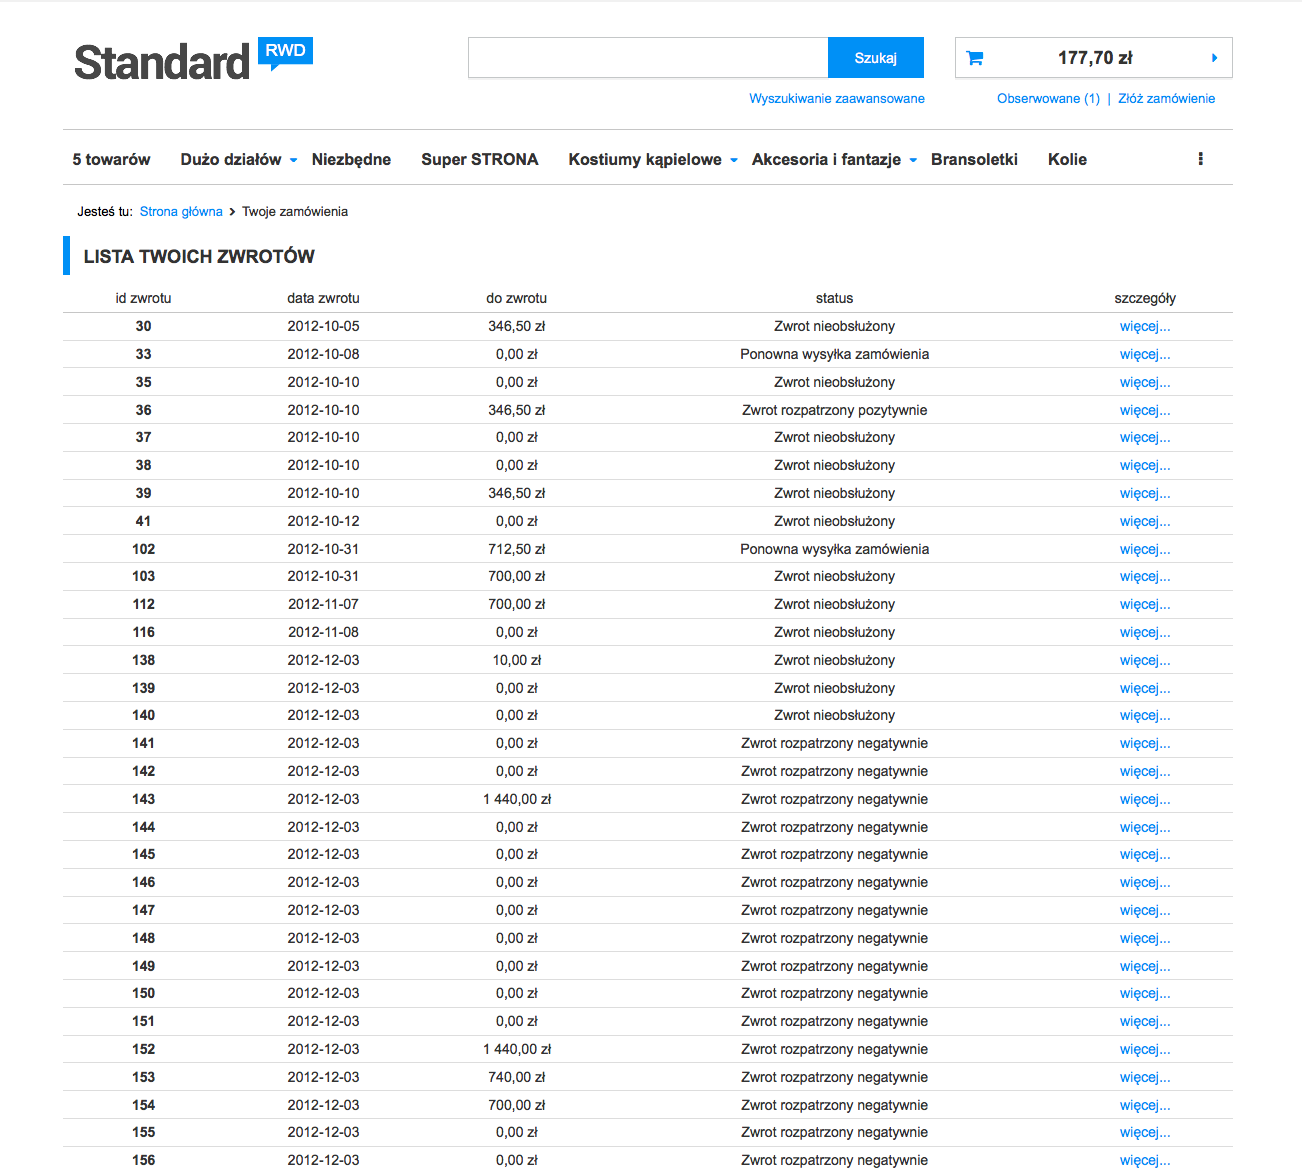Screen dimensions: 1302x1173
Task: Click the Złóż zamówienie link
Action: [x=1166, y=98]
